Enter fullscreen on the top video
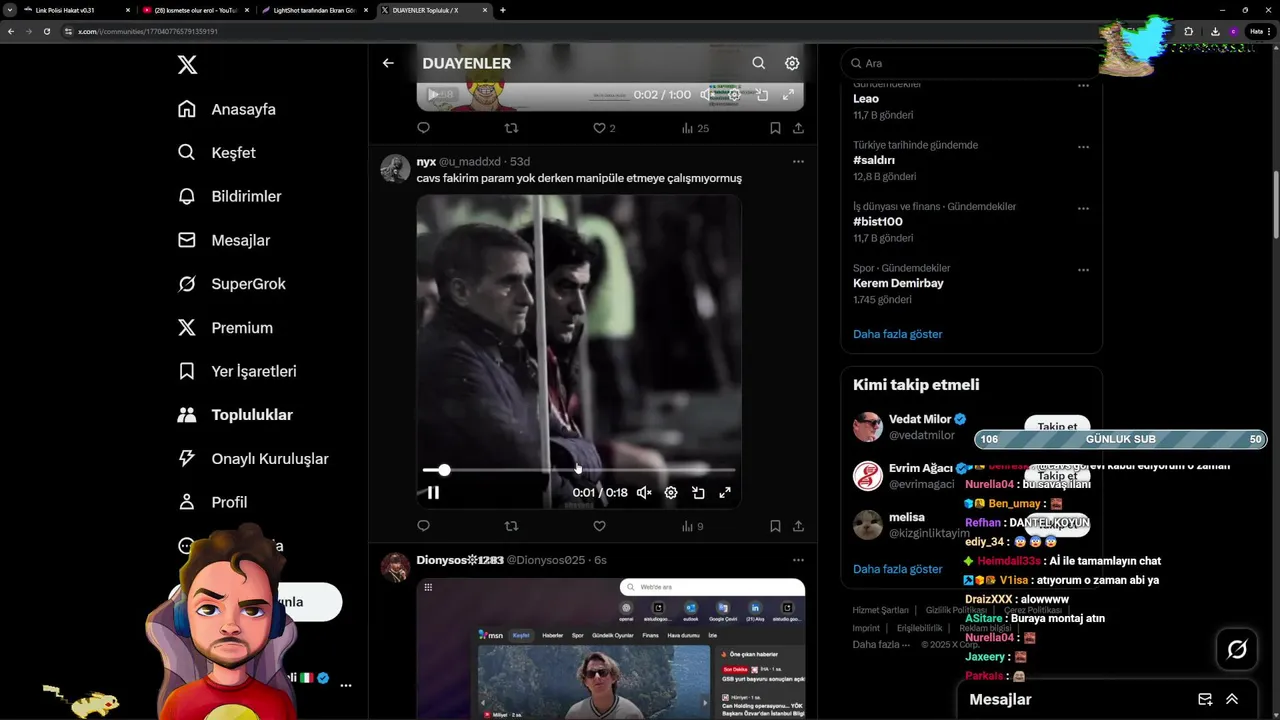Image resolution: width=1280 pixels, height=720 pixels. tap(788, 95)
